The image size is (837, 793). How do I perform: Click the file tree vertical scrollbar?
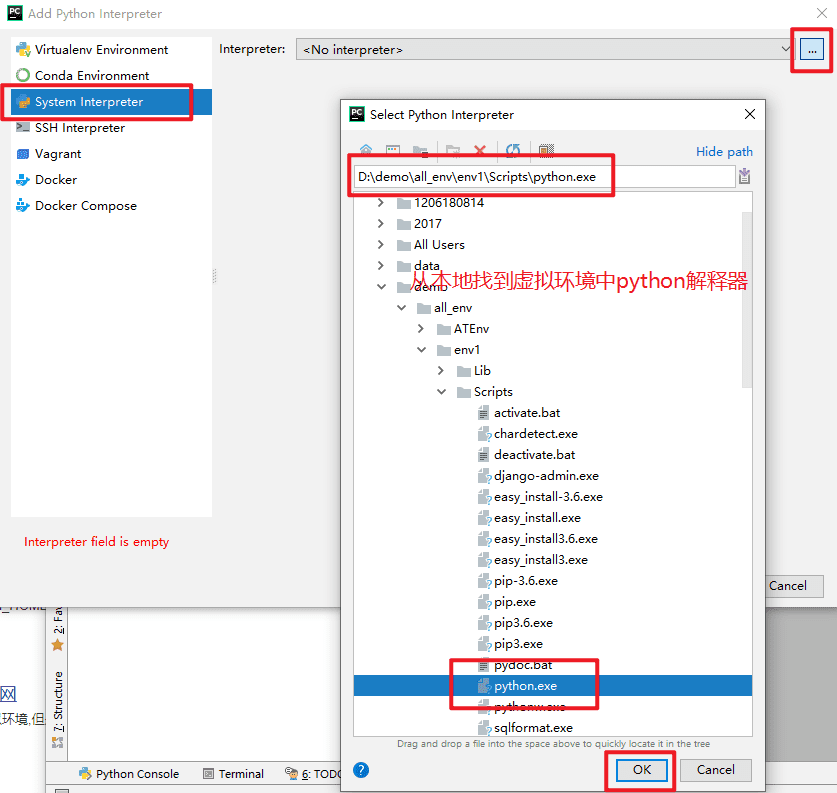tap(747, 299)
